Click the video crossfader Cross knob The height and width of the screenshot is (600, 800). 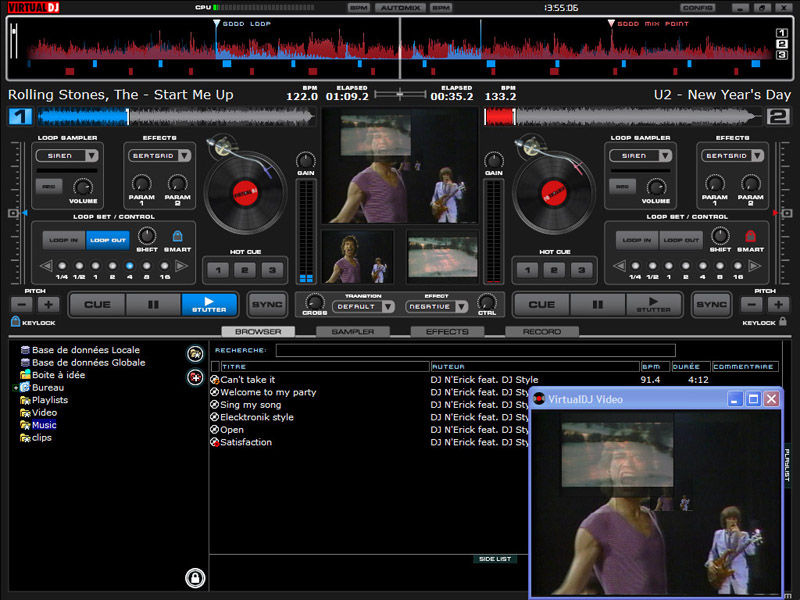tap(314, 302)
